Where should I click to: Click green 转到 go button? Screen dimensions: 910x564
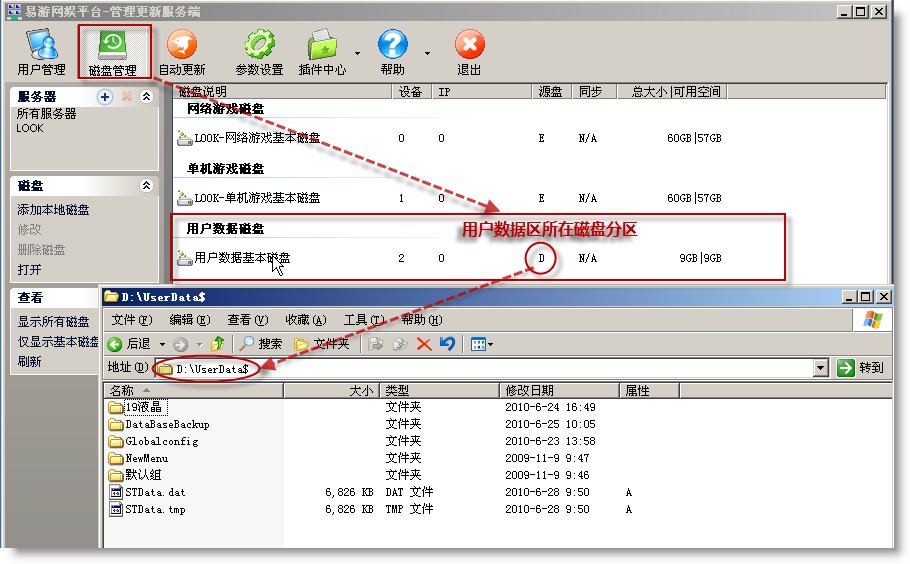pyautogui.click(x=861, y=368)
